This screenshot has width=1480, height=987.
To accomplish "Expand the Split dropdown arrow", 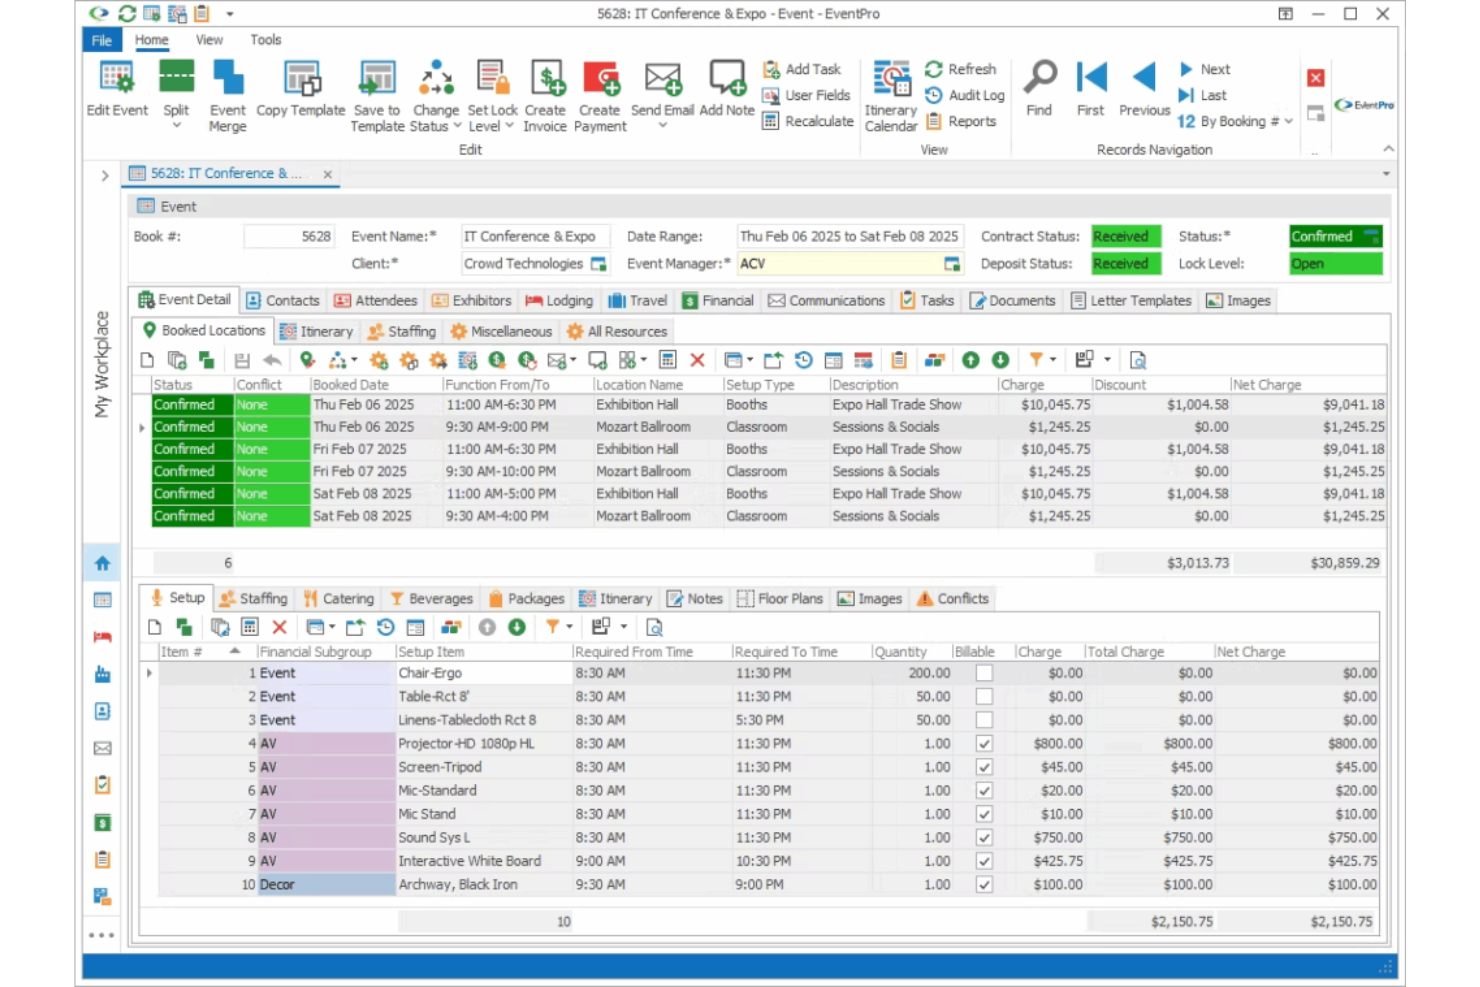I will 176,126.
